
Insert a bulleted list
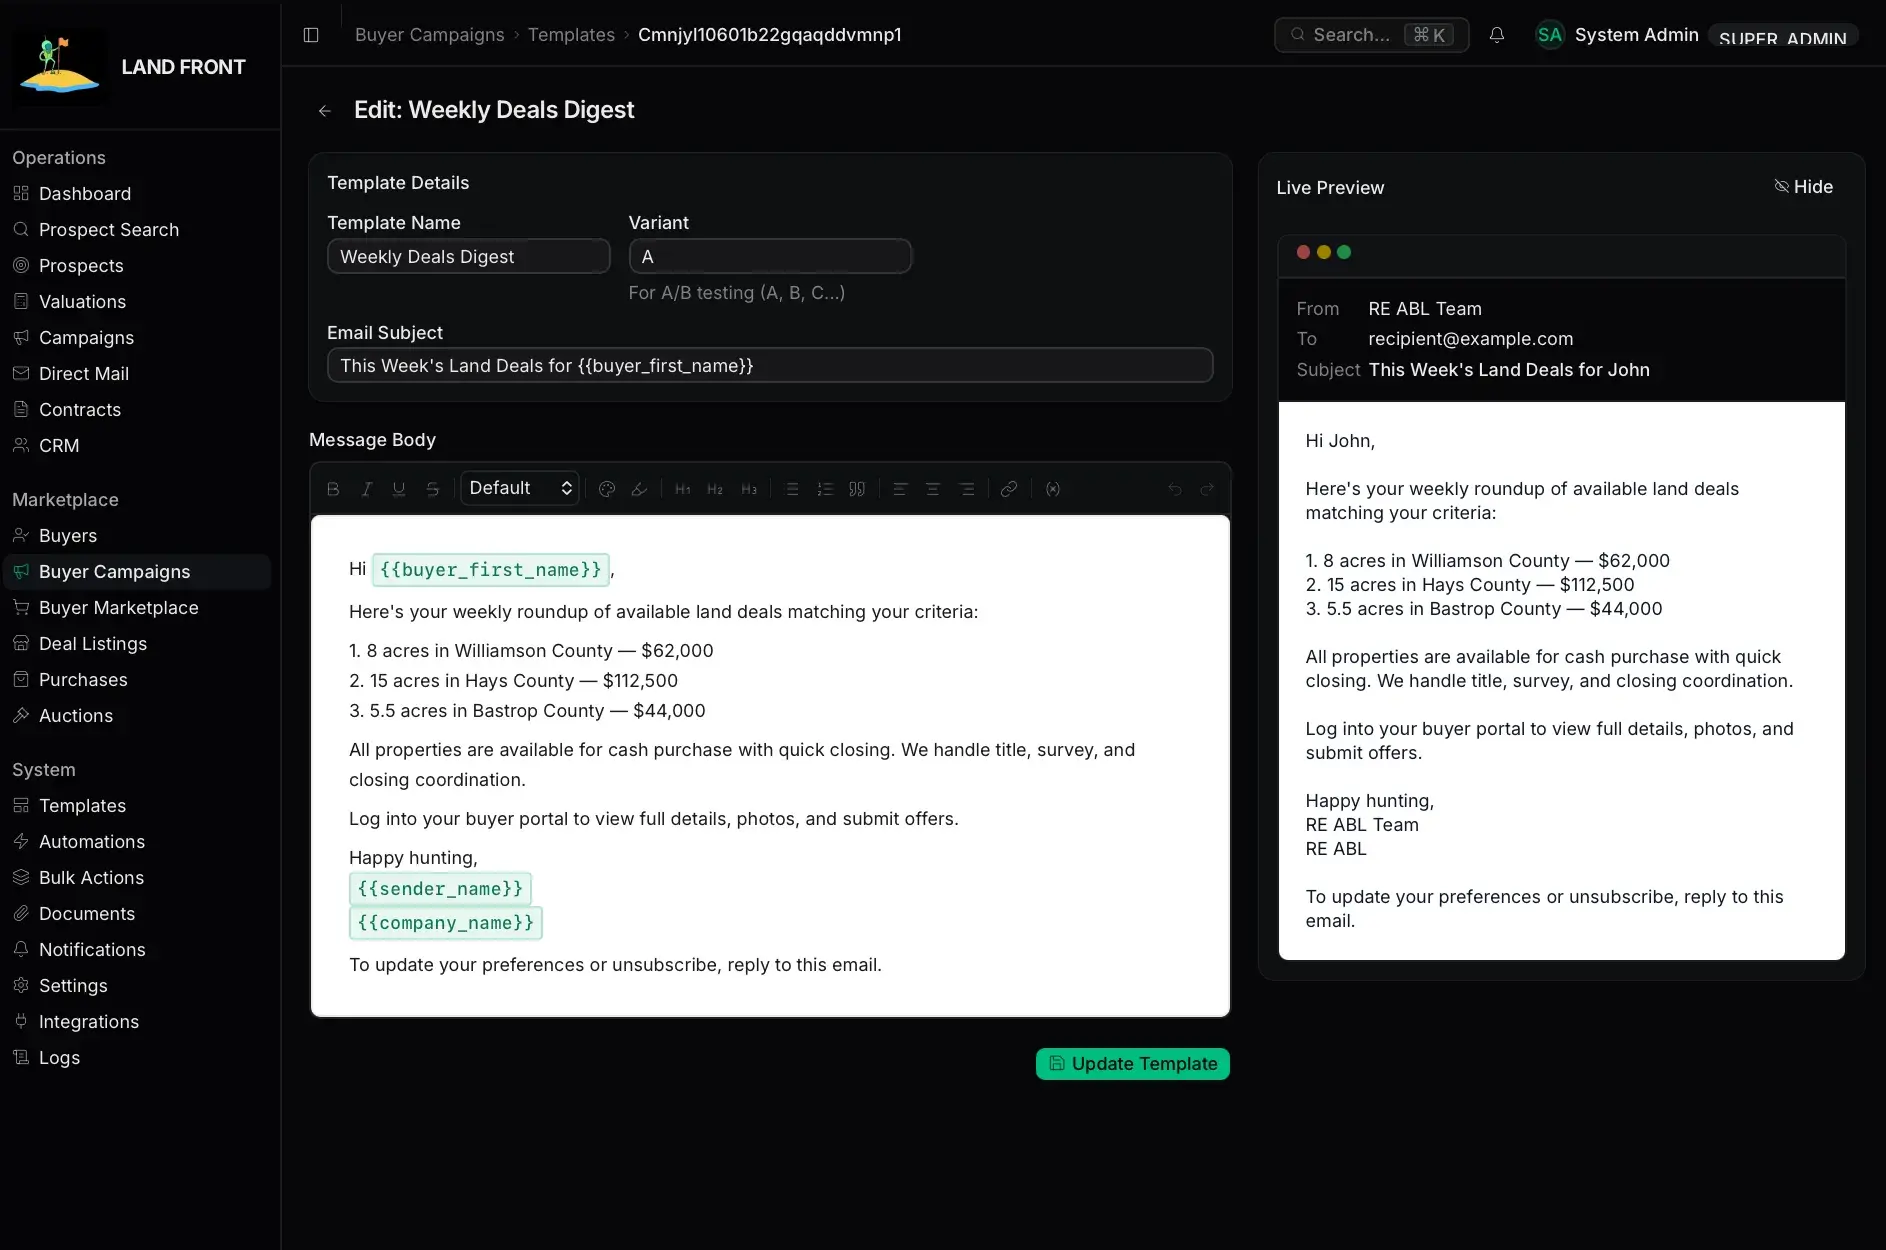click(792, 489)
